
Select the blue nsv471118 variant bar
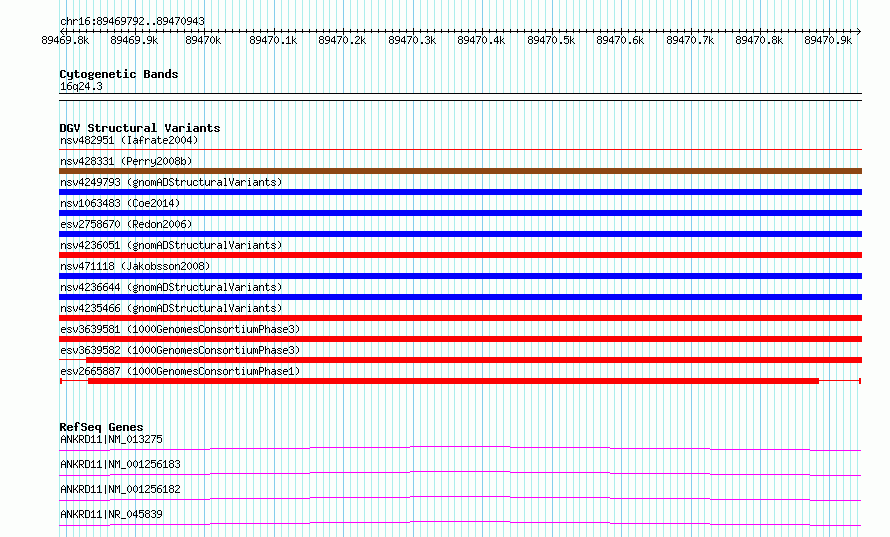460,276
